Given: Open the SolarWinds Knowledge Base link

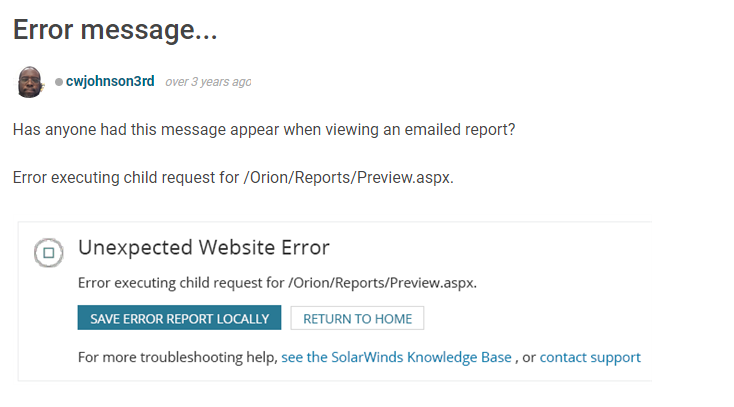Looking at the screenshot, I should click(396, 357).
